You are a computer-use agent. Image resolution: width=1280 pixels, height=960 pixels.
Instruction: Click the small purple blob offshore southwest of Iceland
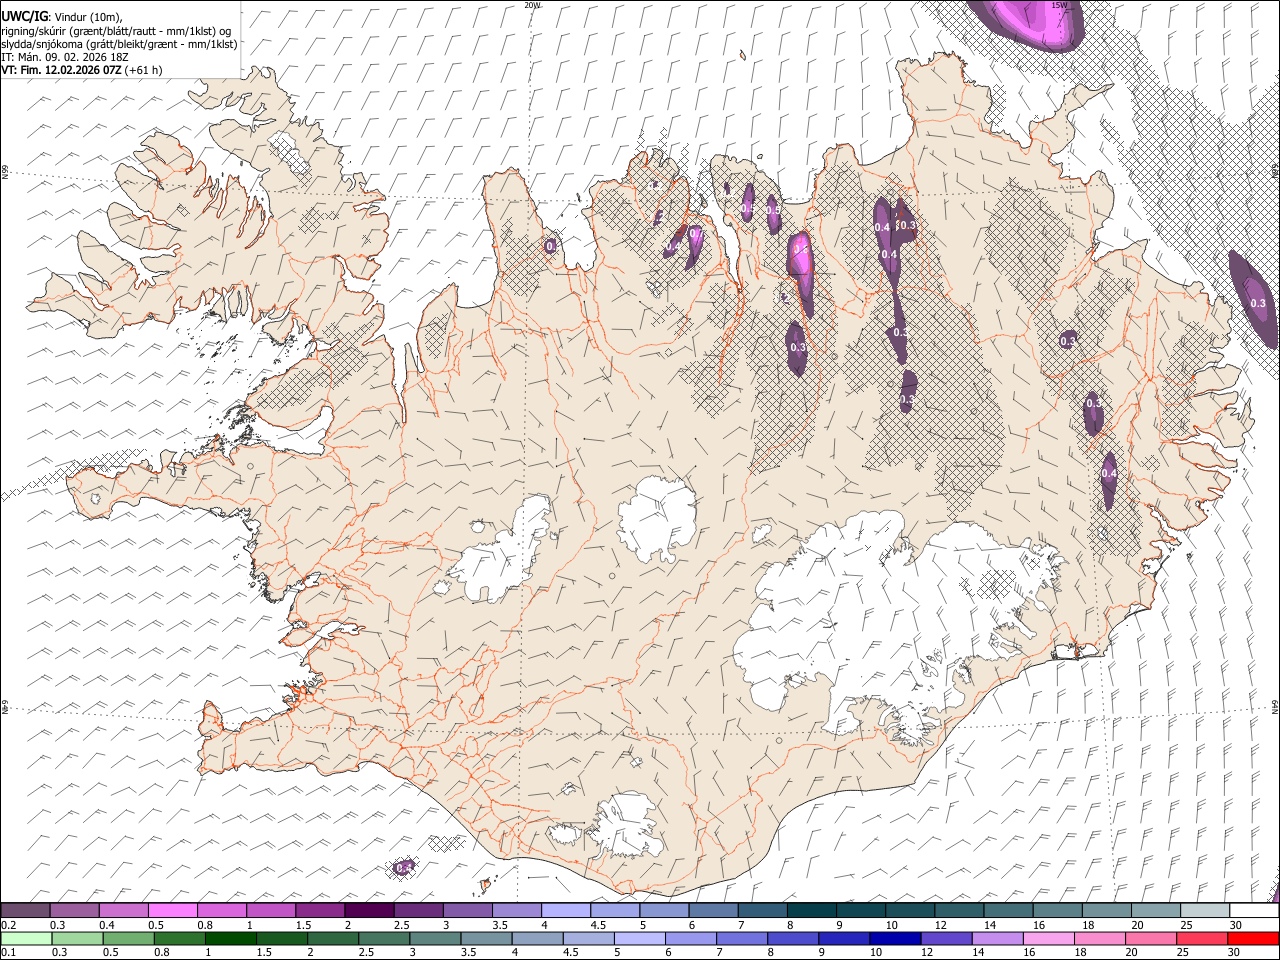point(403,867)
